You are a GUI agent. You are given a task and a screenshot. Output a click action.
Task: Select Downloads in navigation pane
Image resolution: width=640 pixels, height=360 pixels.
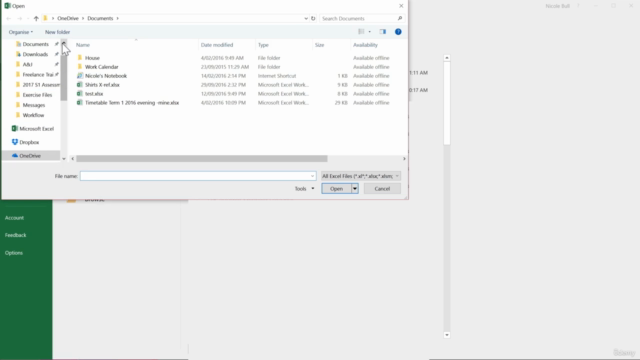(35, 54)
